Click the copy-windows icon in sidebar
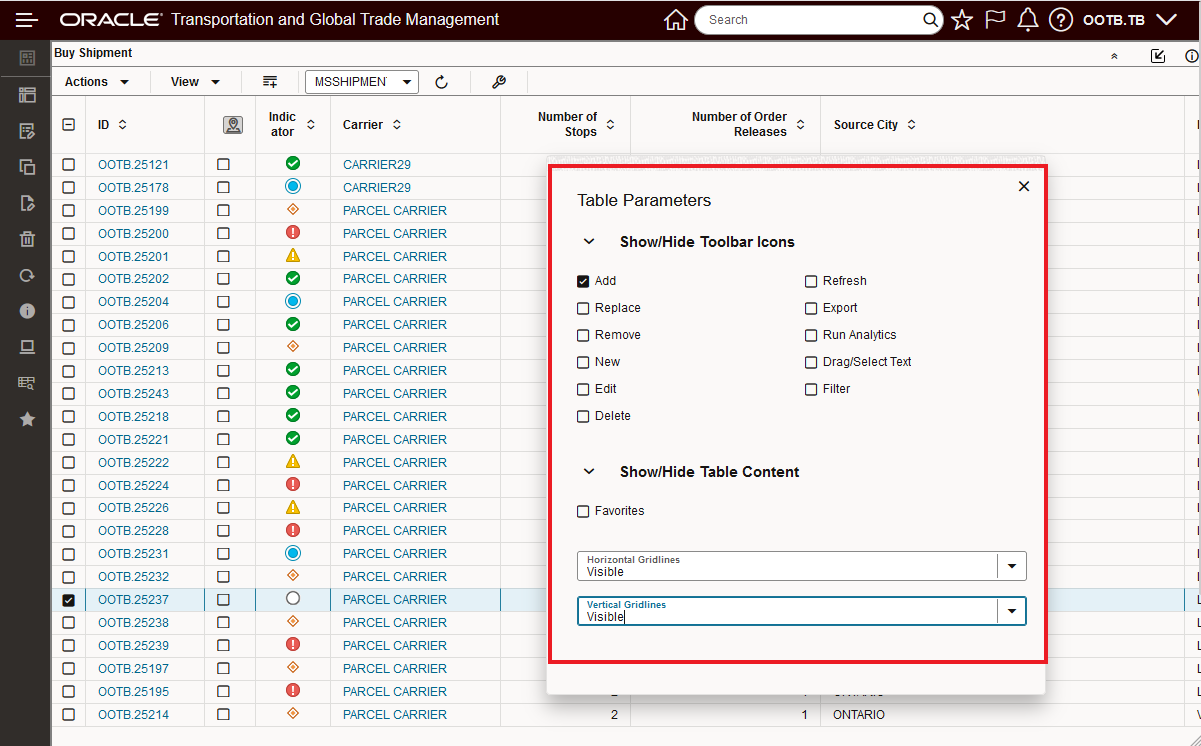The width and height of the screenshot is (1201, 746). tap(27, 167)
